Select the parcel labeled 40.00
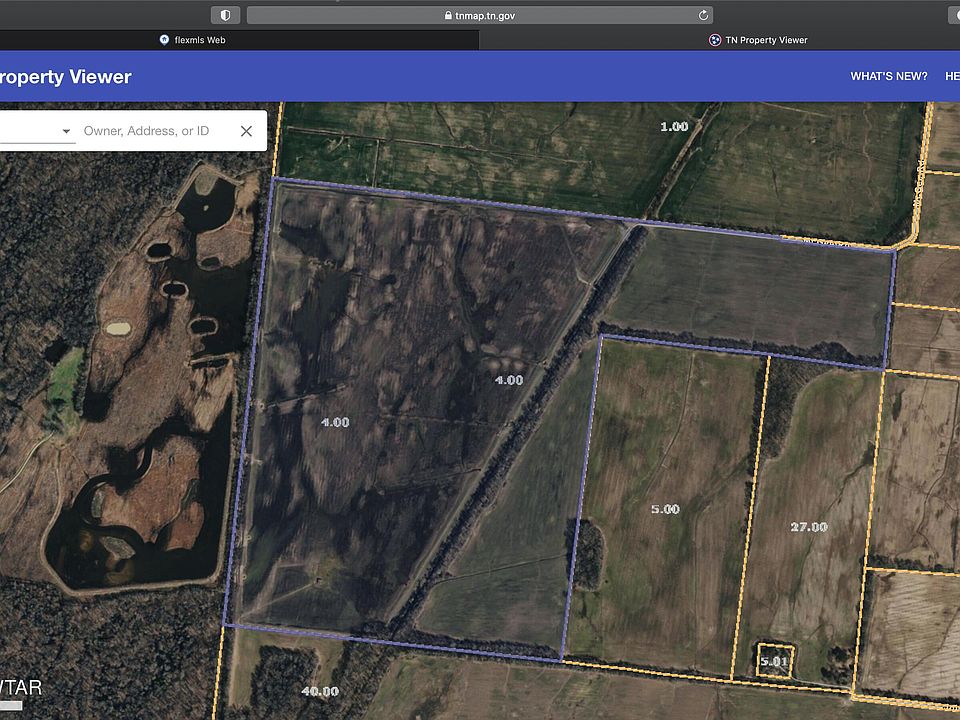 click(319, 690)
